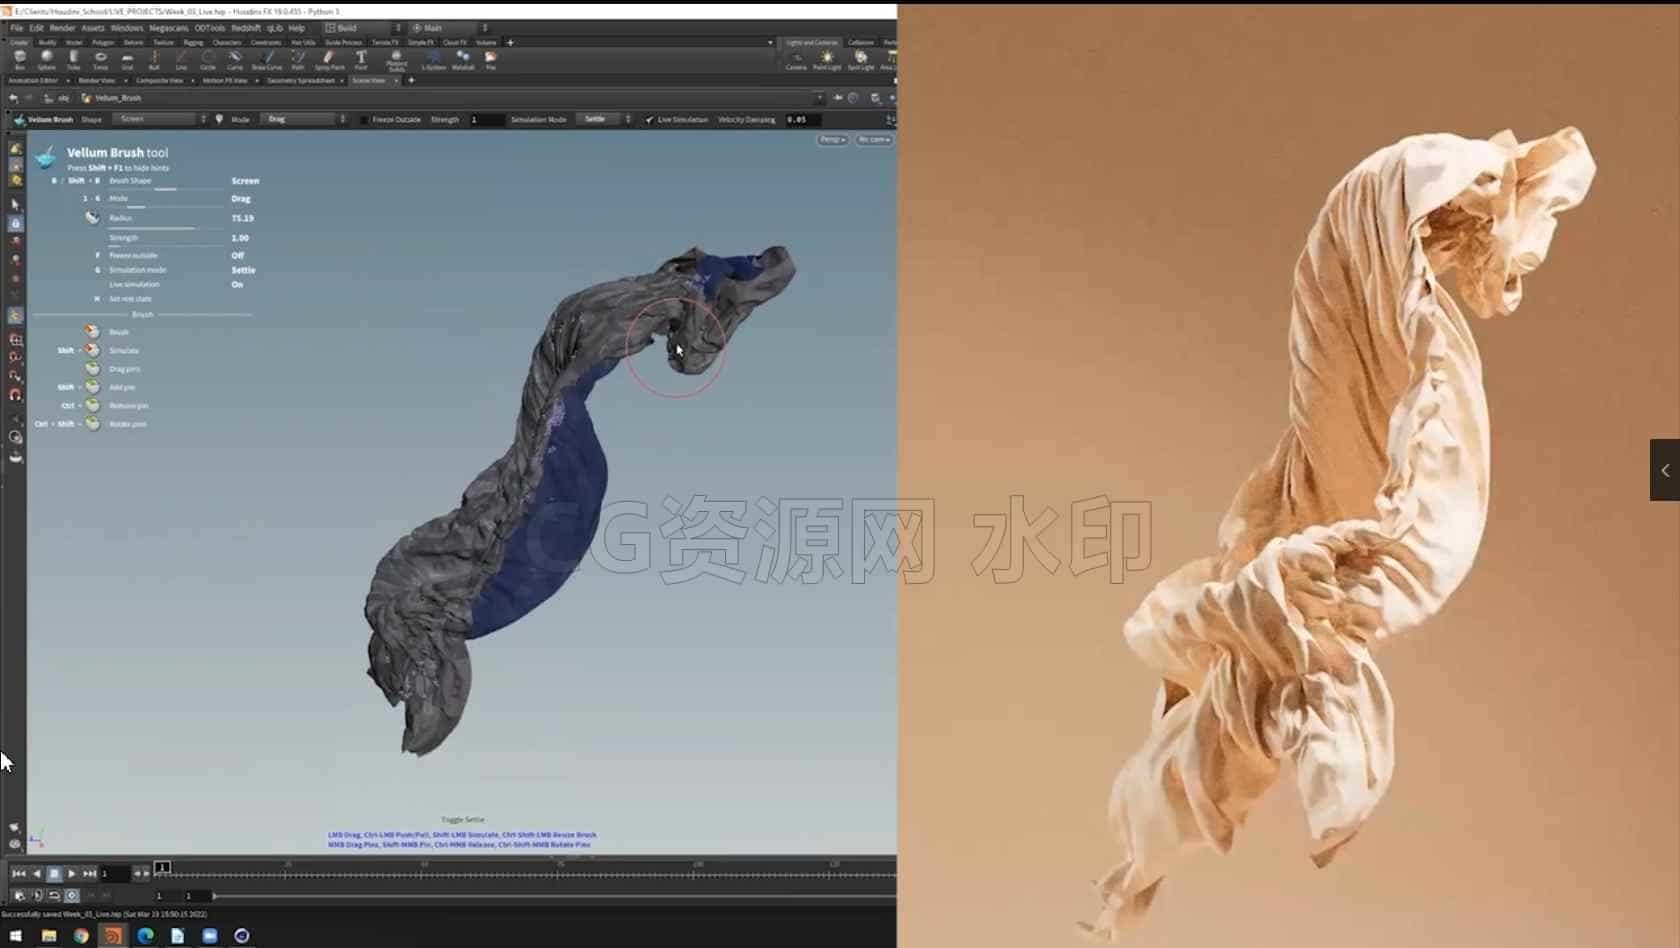Viewport: 1680px width, 948px height.
Task: Open the Persp viewport camera dropdown
Action: coord(832,139)
